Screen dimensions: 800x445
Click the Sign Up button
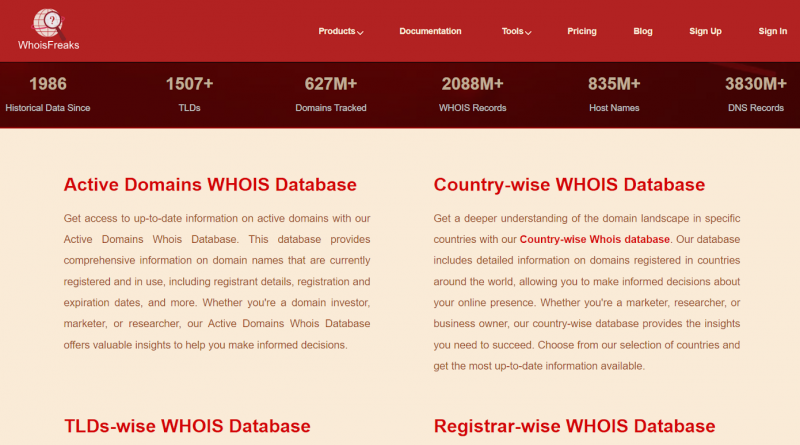point(705,31)
